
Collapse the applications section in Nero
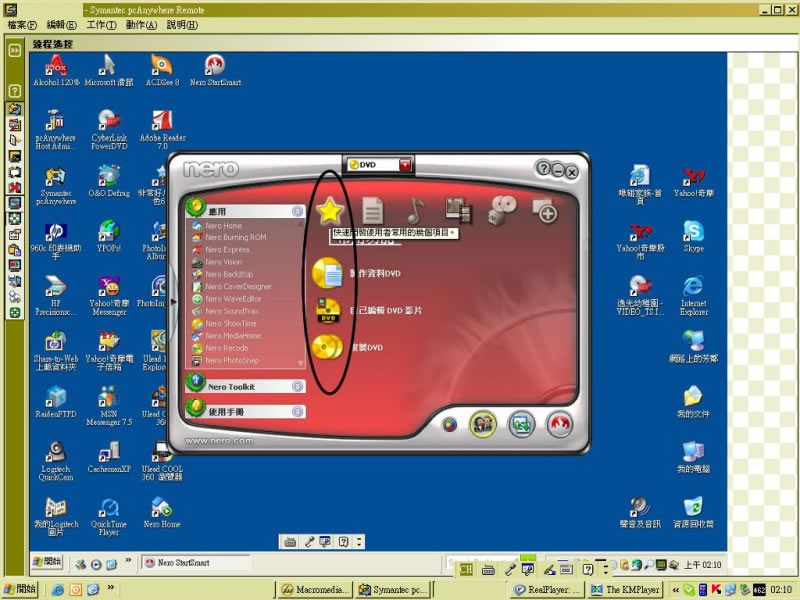[x=297, y=211]
